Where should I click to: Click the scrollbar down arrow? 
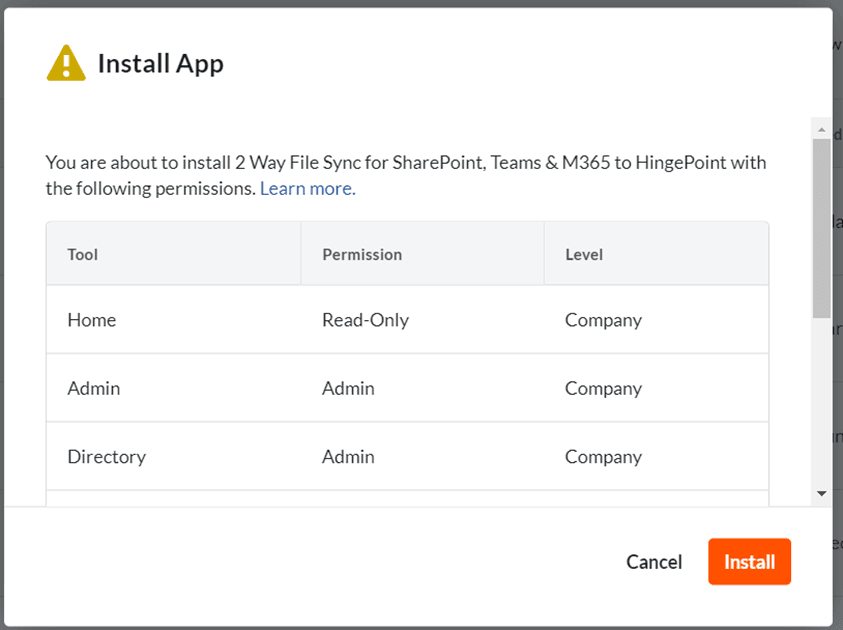(x=822, y=493)
